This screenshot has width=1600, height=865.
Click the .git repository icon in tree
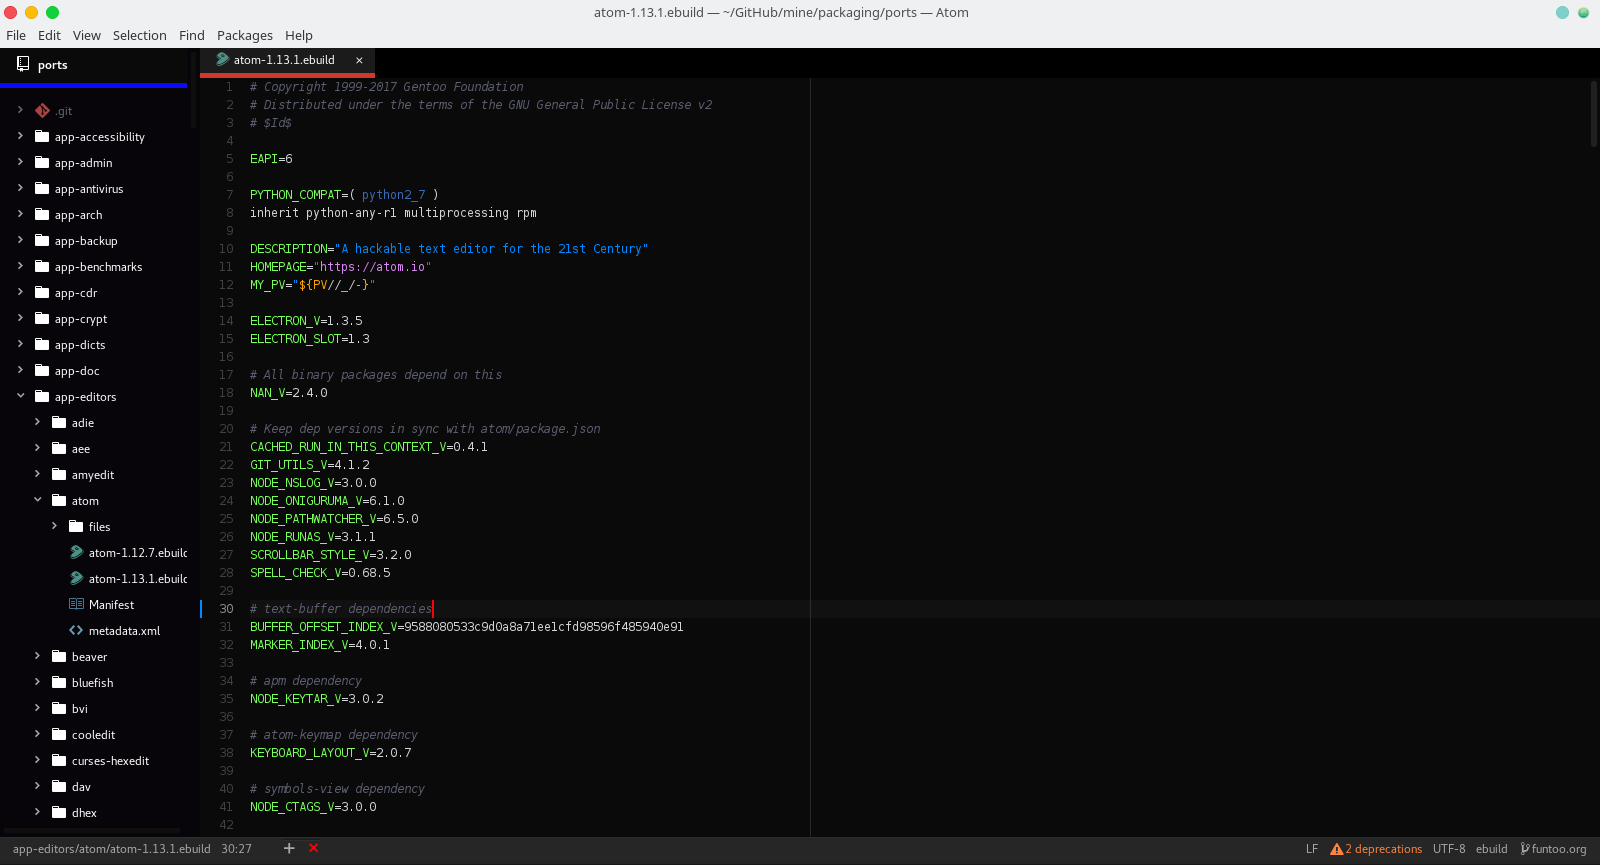42,111
